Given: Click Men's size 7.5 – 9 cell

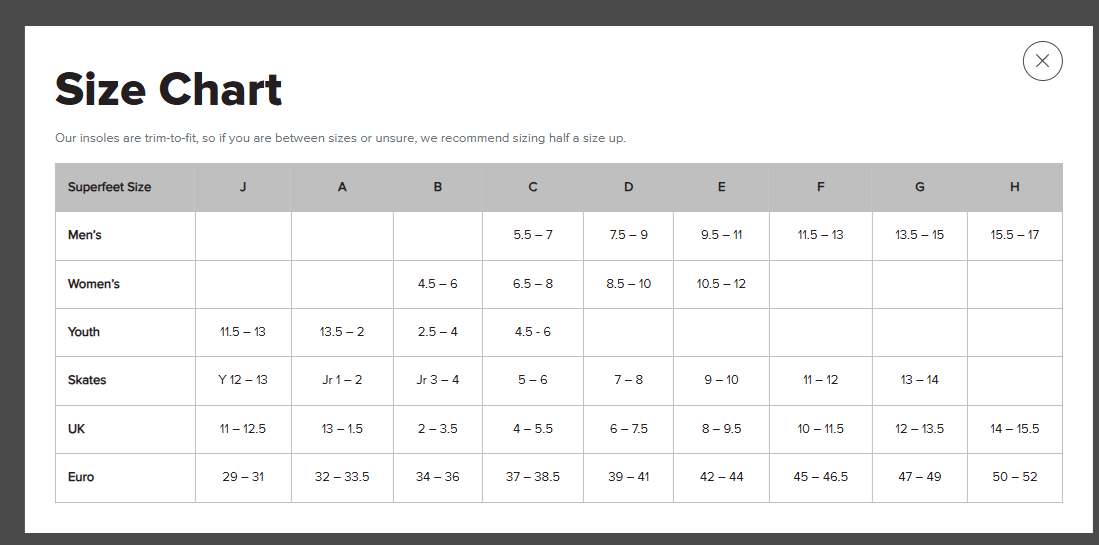Looking at the screenshot, I should tap(629, 235).
